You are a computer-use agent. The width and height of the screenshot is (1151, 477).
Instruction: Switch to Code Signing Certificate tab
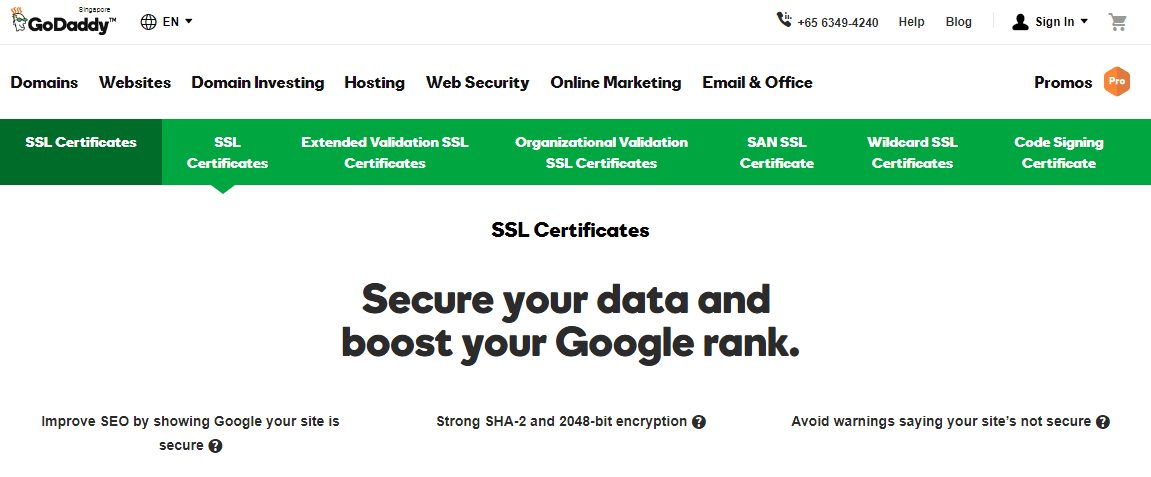pos(1059,152)
